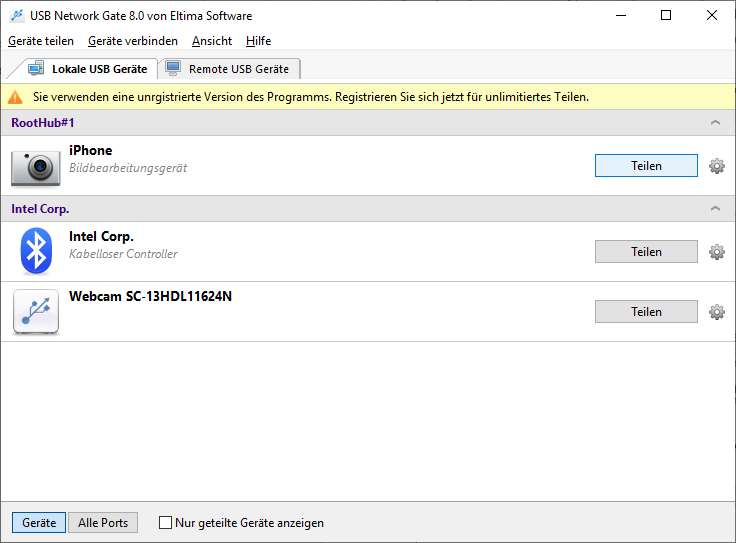Select Webcam SC-13HDL11624N device name
This screenshot has width=736, height=543.
(150, 297)
